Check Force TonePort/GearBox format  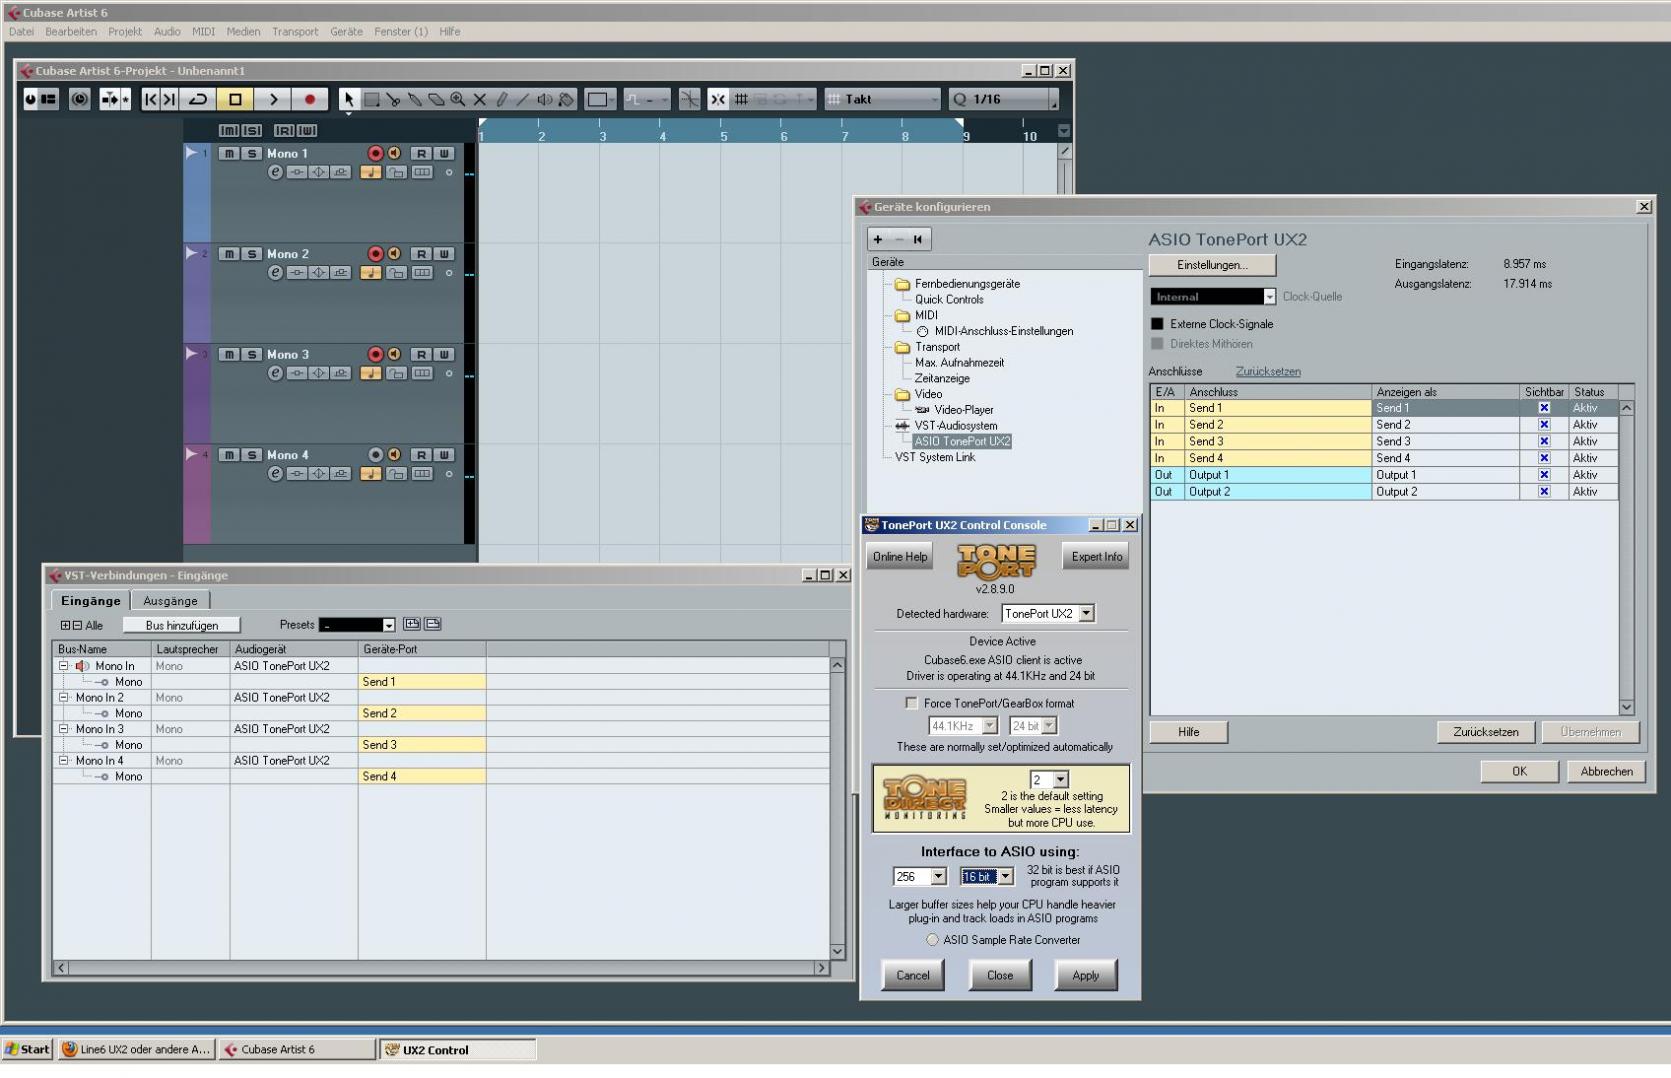tap(911, 703)
